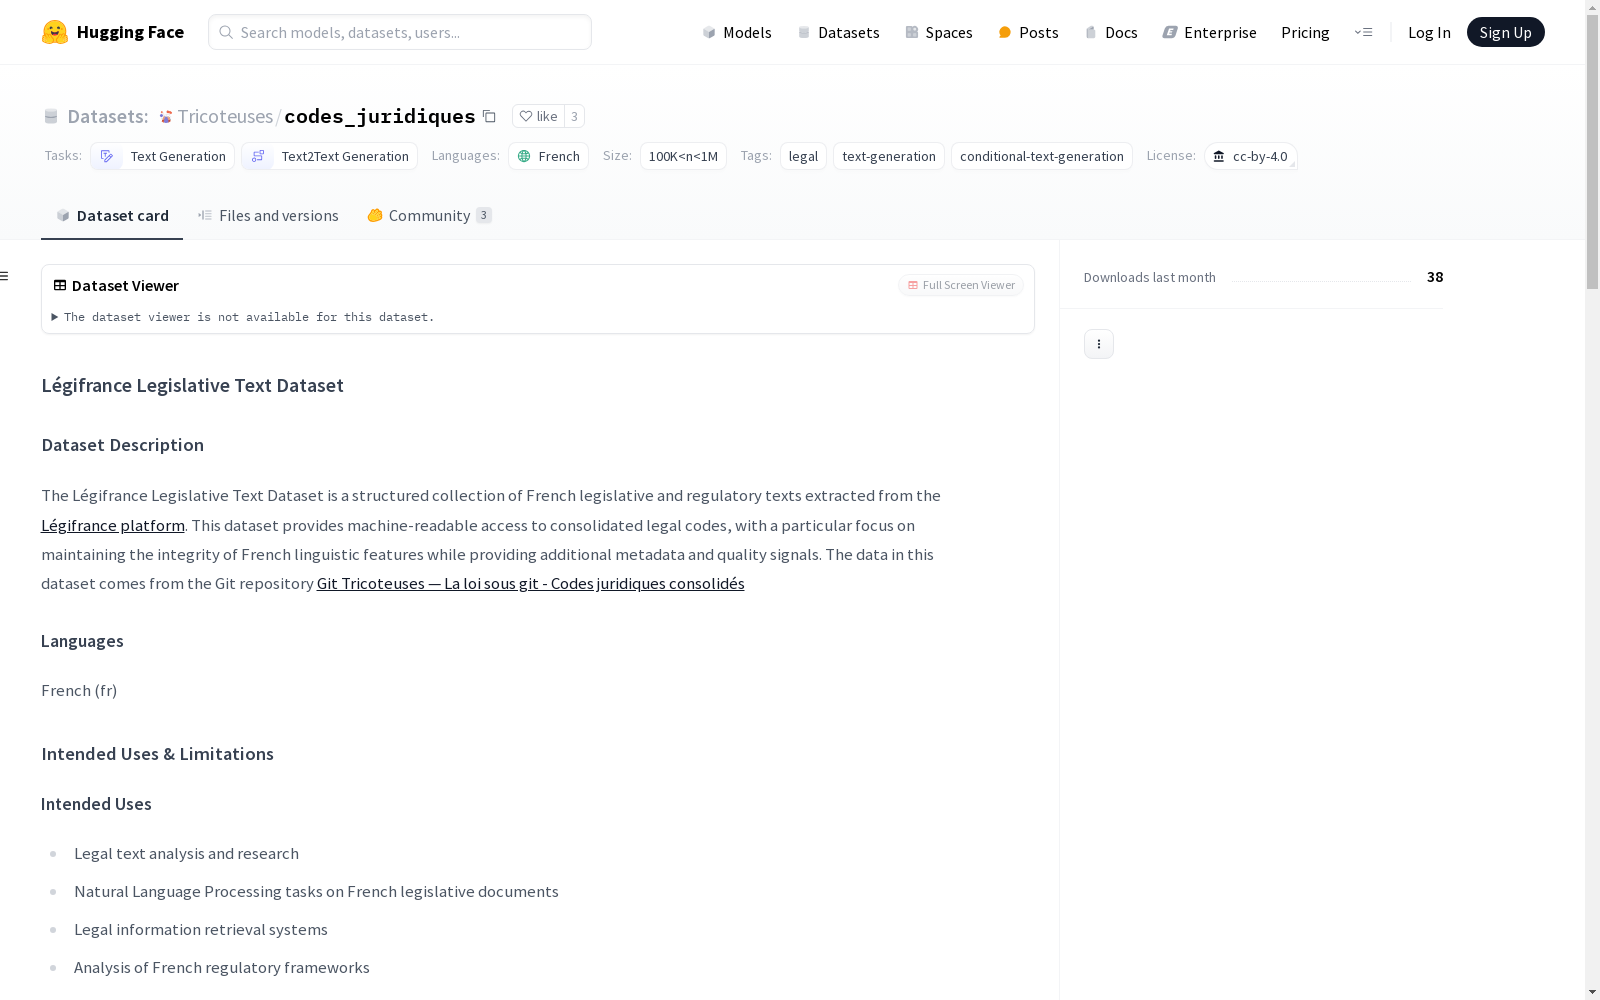
Task: Select the Dataset card tab
Action: click(112, 215)
